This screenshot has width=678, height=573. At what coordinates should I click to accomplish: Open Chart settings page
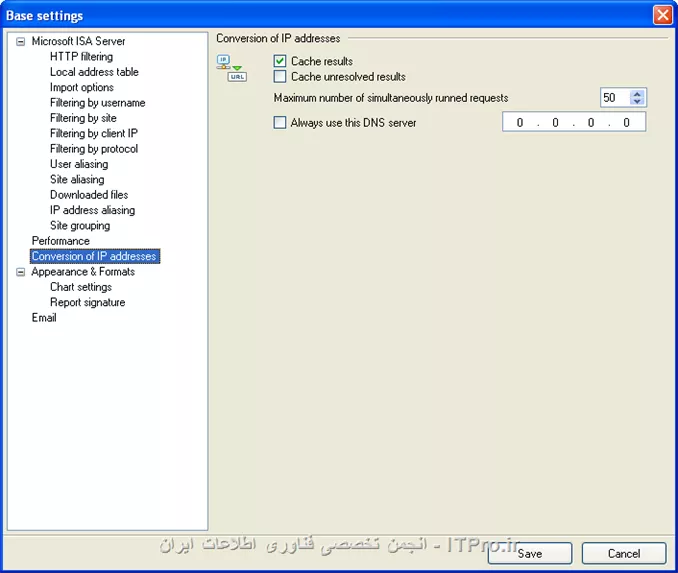(x=81, y=287)
